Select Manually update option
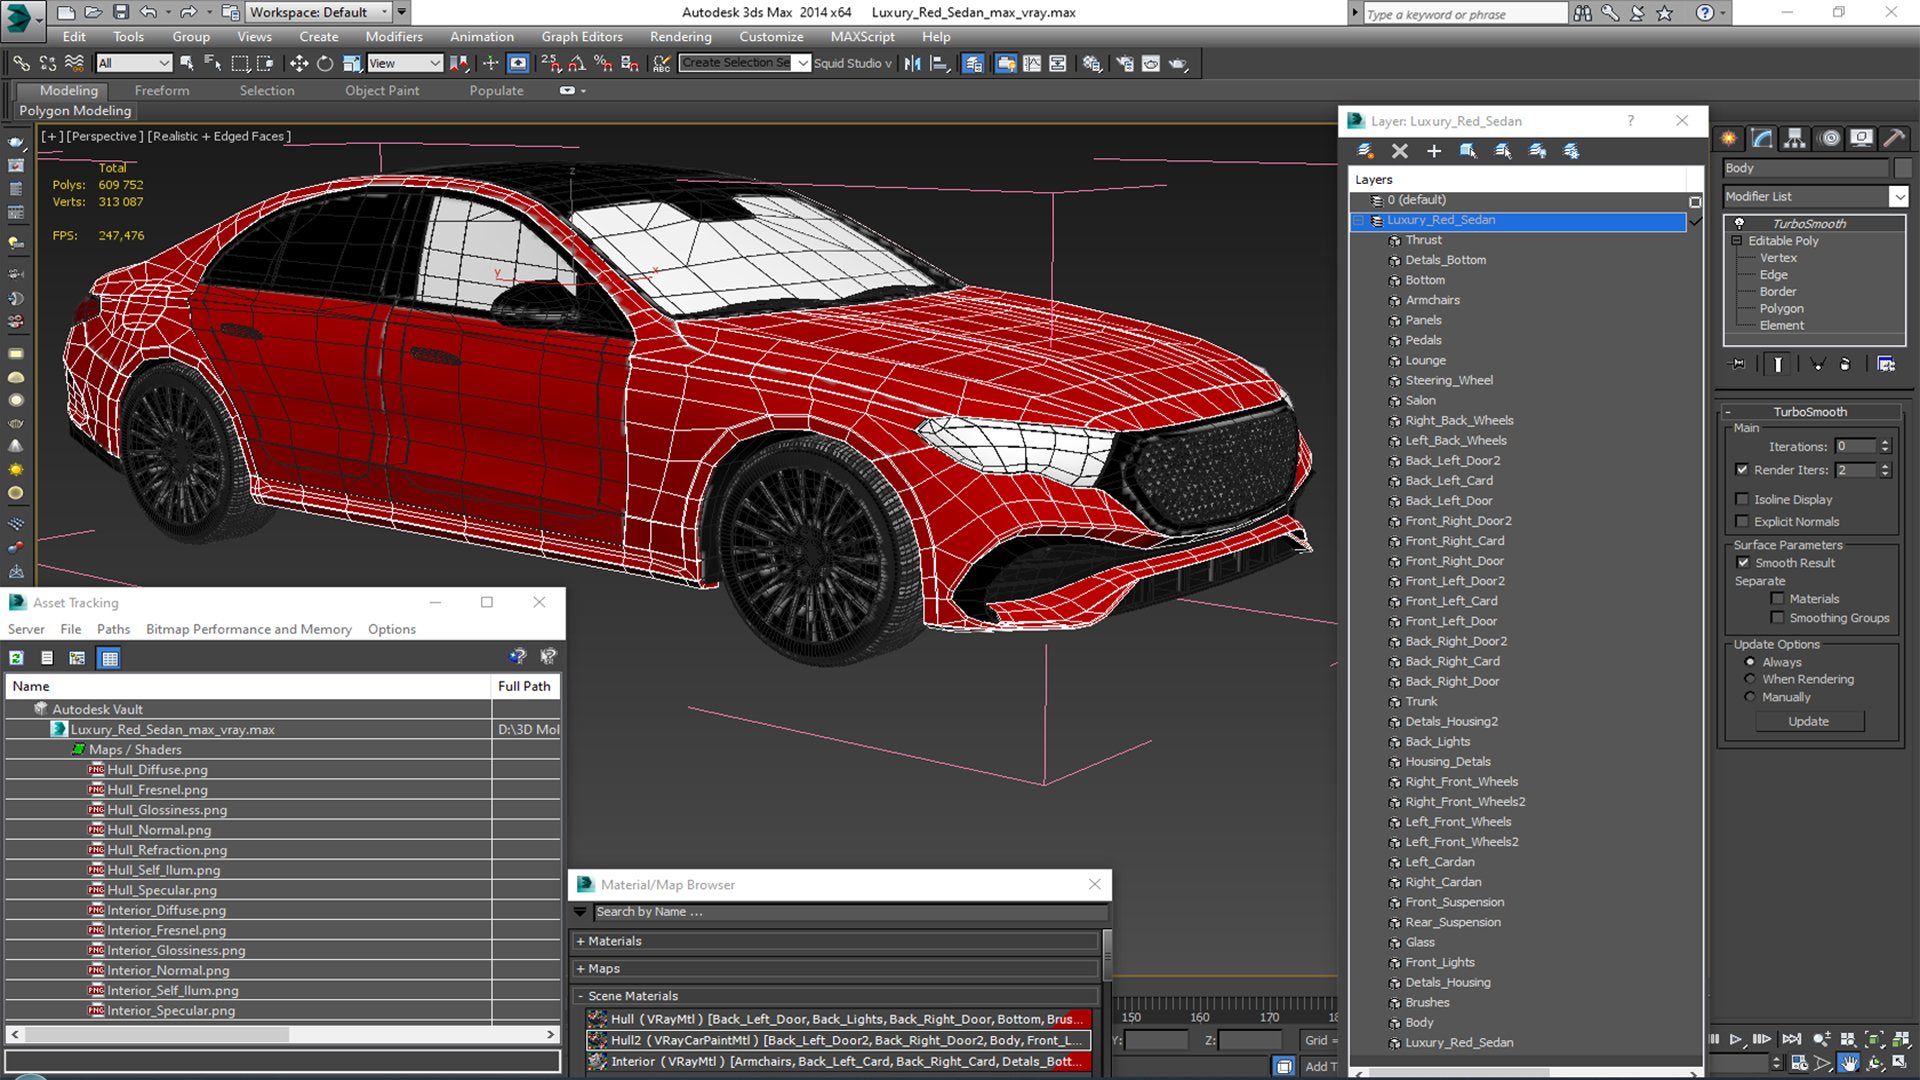 coord(1750,697)
